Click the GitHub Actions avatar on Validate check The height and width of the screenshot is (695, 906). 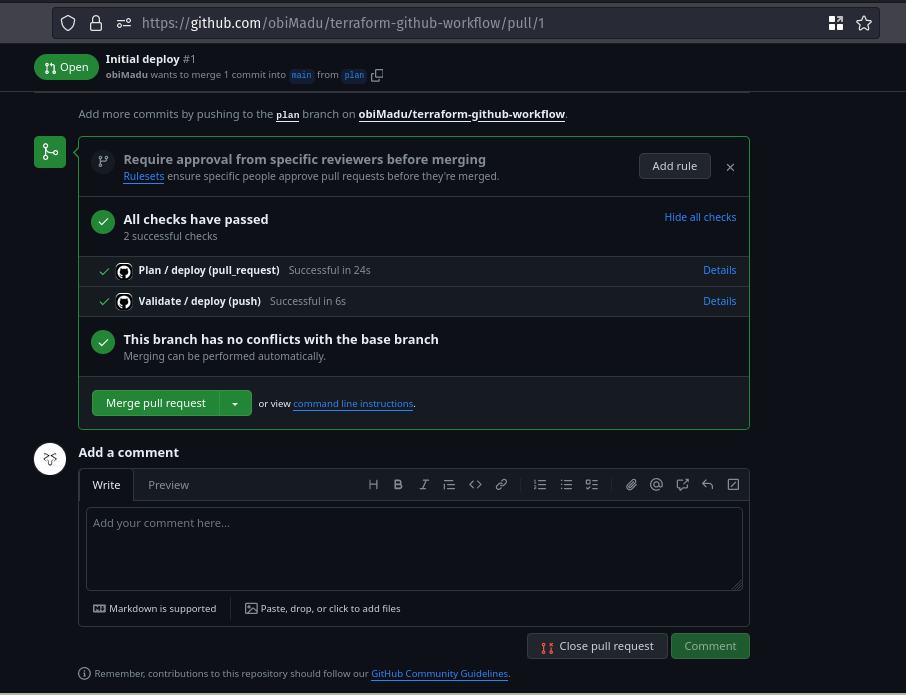tap(124, 302)
